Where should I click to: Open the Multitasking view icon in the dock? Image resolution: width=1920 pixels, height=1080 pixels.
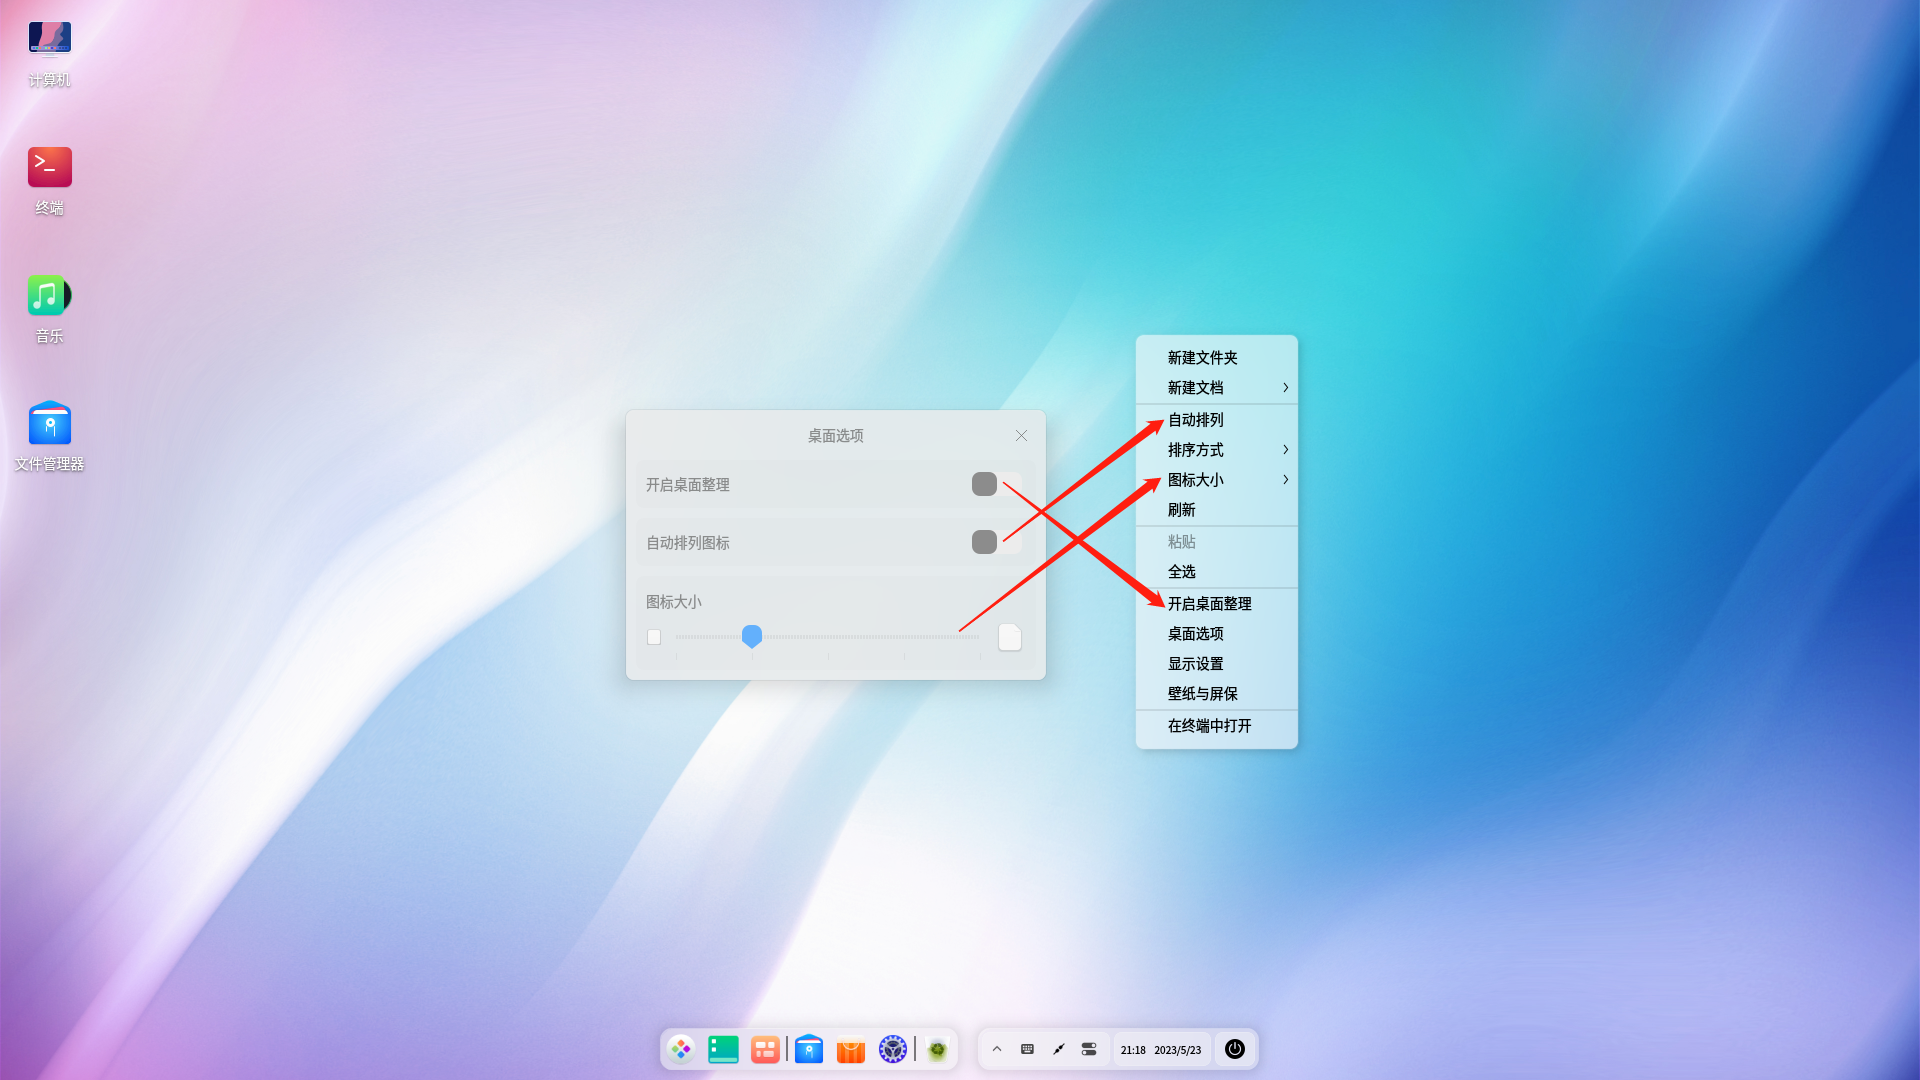click(765, 1049)
